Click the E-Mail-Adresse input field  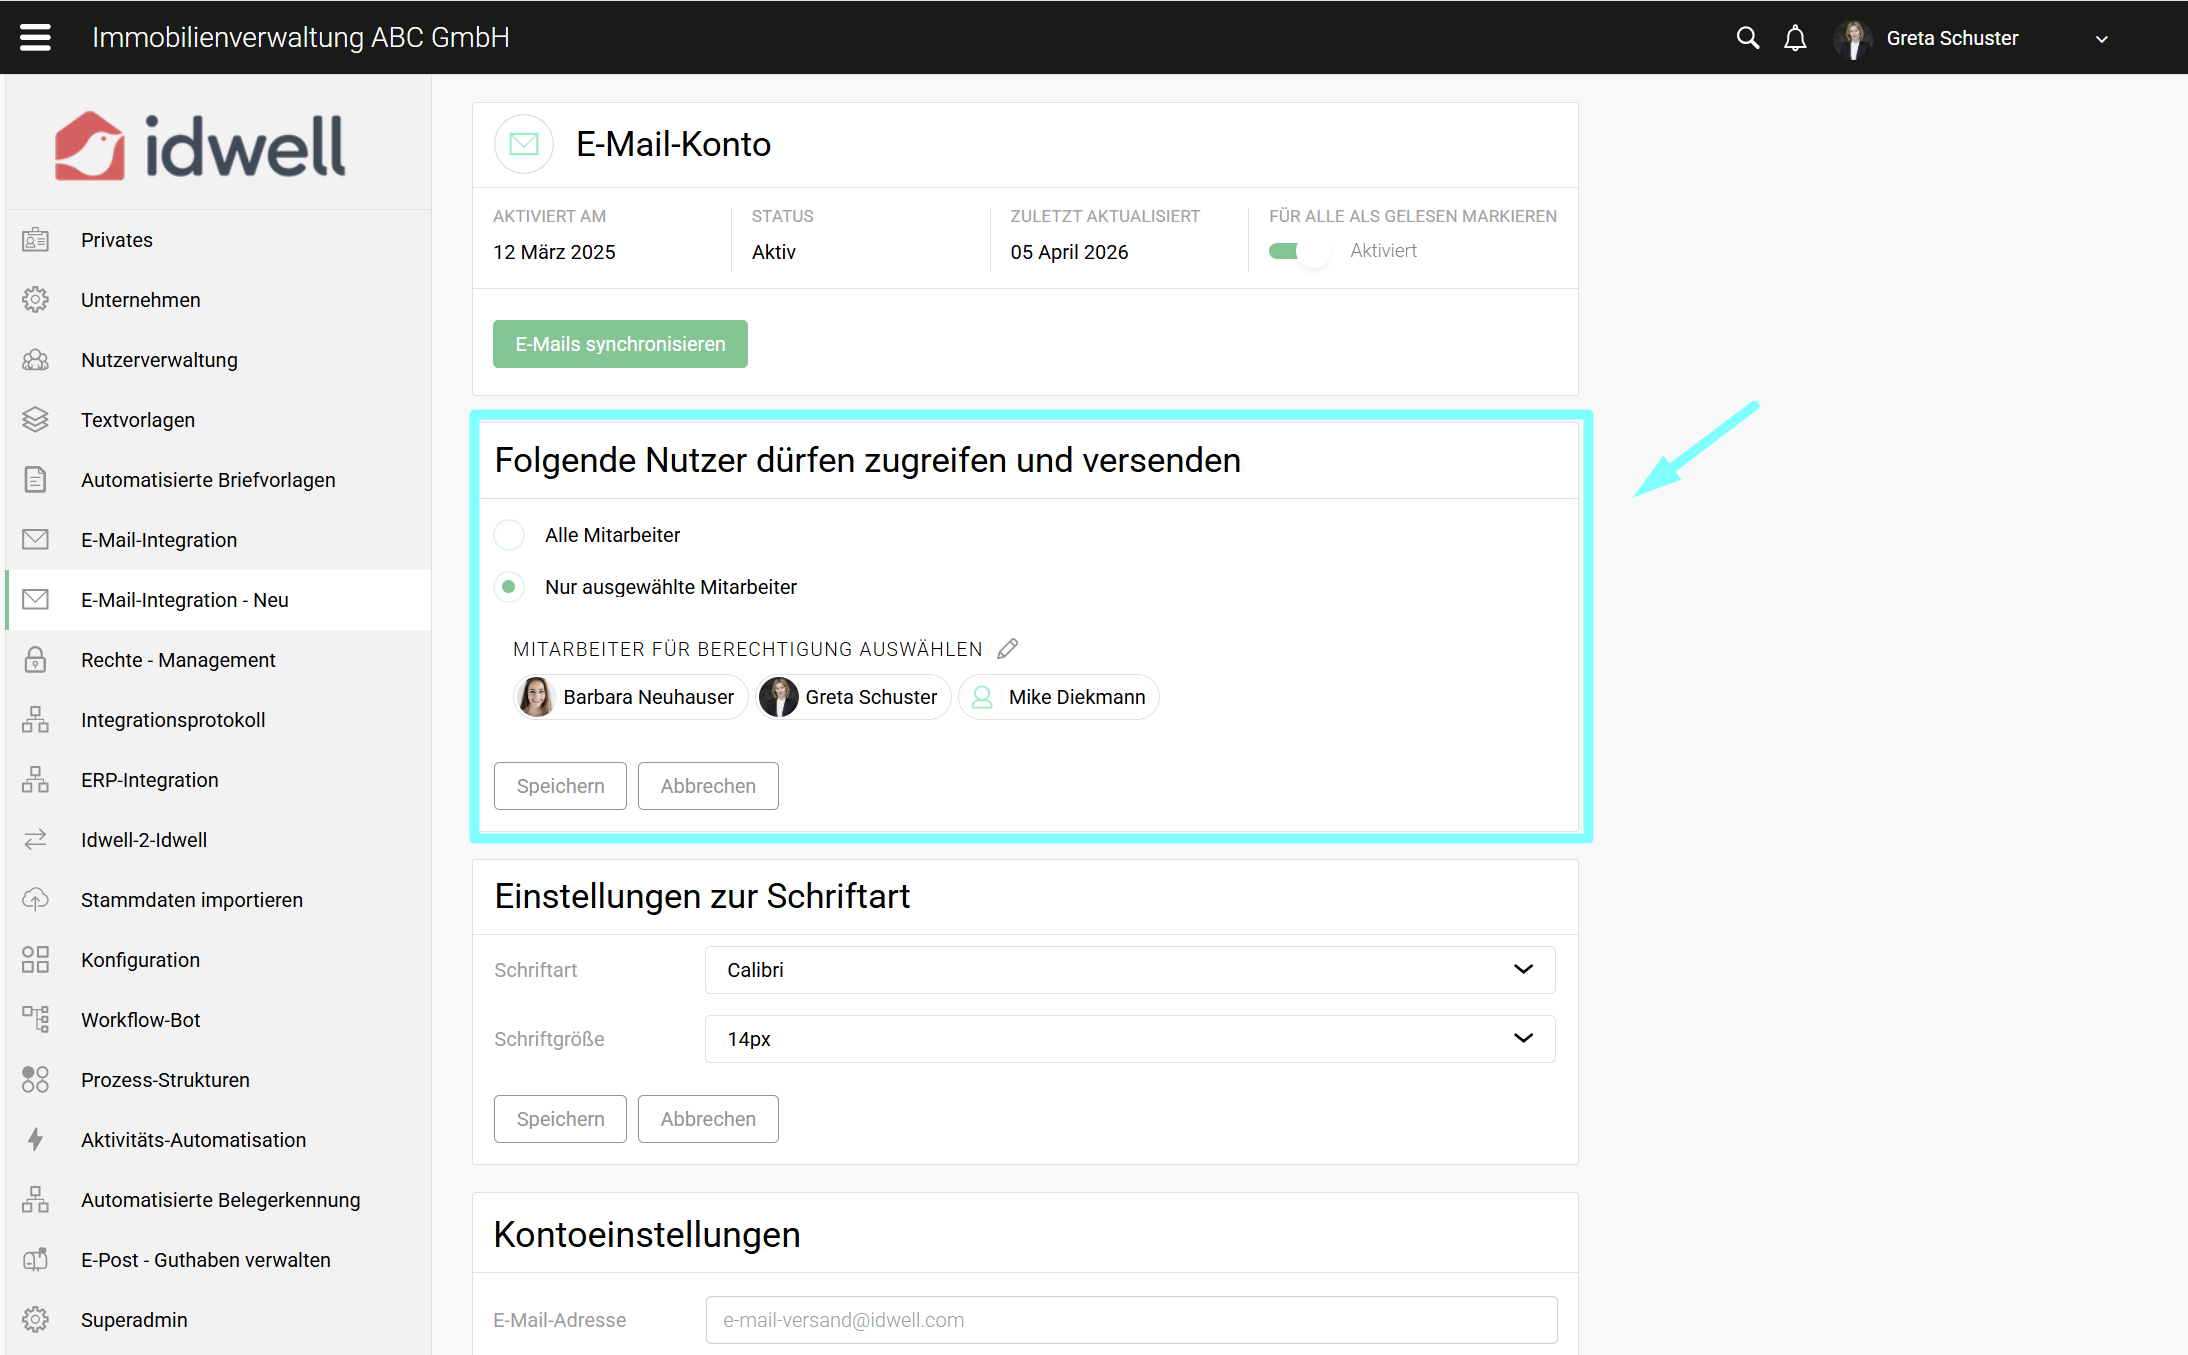[1130, 1320]
